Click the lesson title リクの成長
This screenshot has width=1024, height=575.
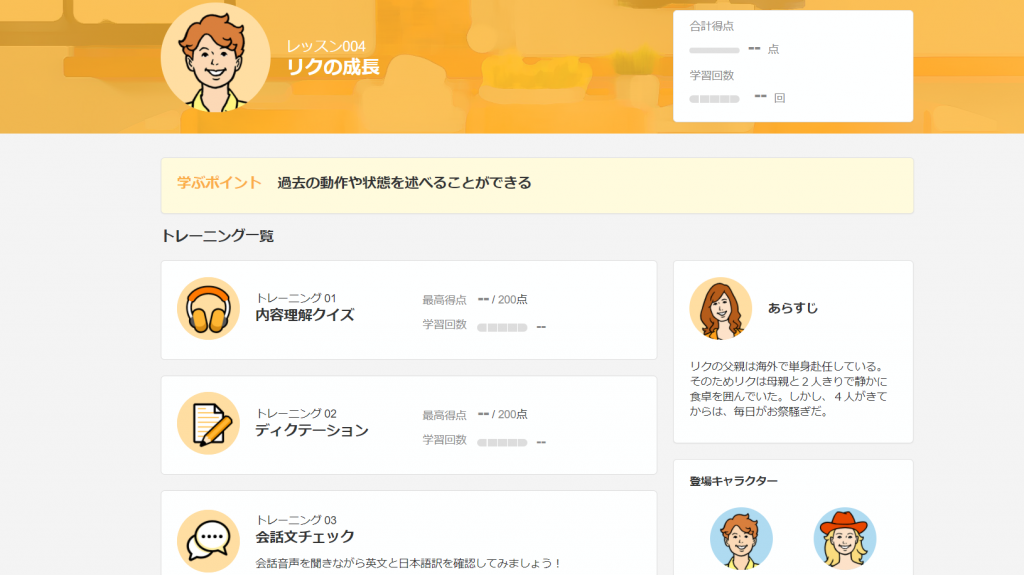point(333,67)
